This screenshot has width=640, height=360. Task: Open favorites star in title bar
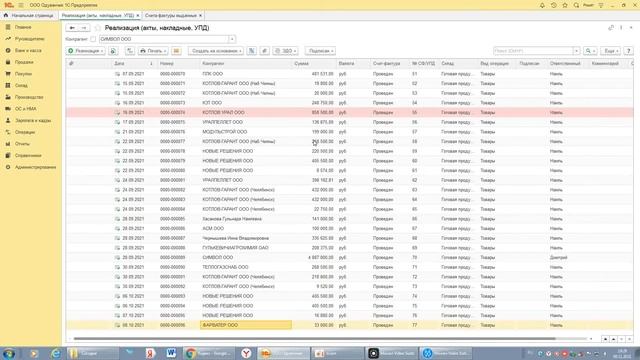(565, 5)
